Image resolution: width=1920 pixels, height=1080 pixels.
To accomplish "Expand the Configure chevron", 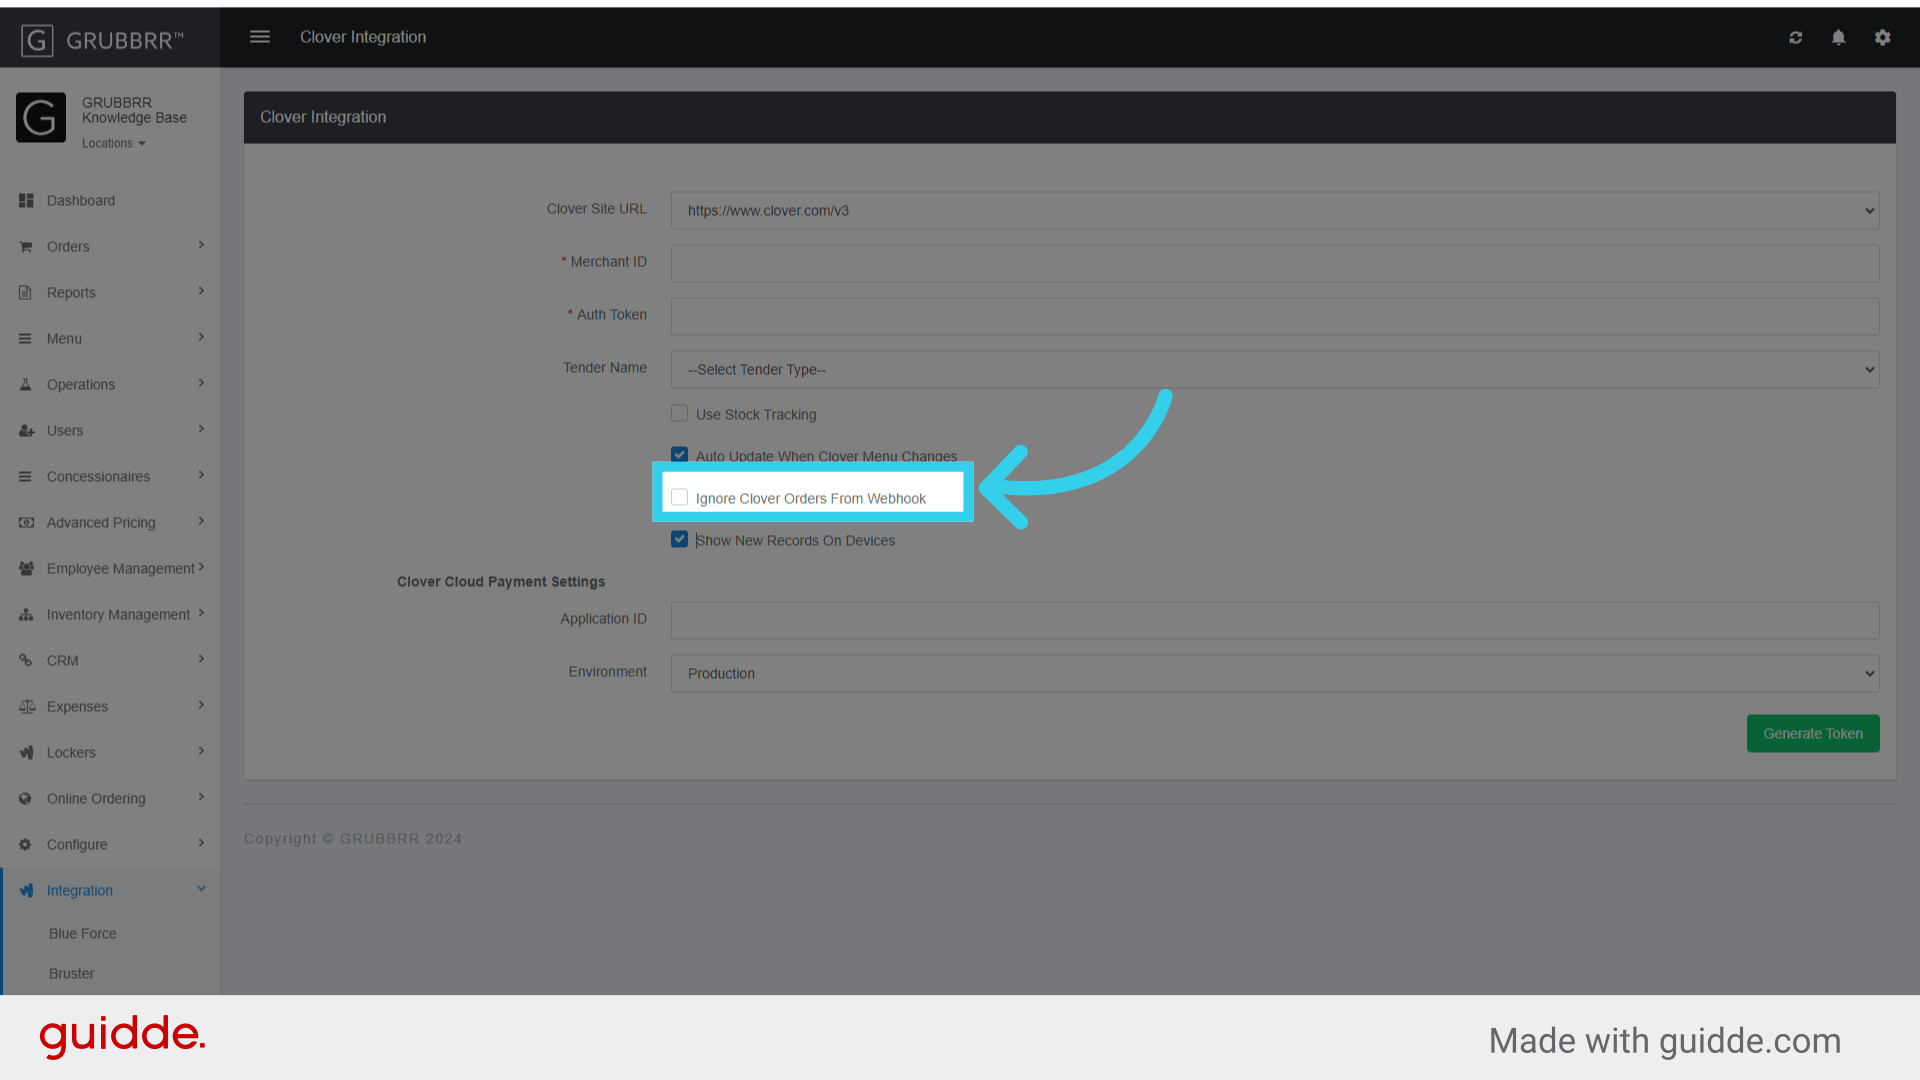I will [x=201, y=843].
